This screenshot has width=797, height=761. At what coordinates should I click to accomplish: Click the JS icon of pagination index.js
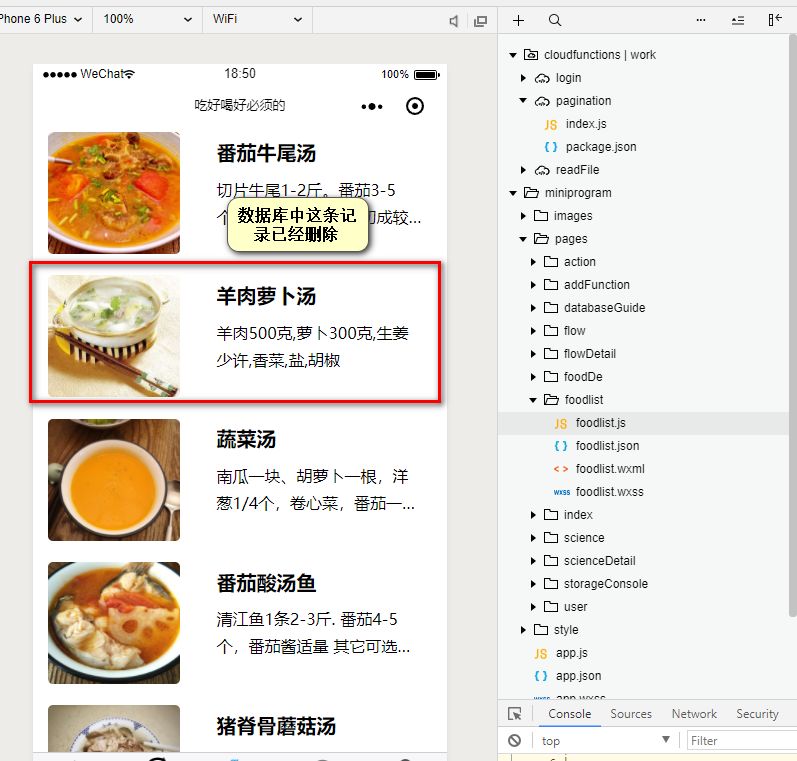pyautogui.click(x=550, y=125)
